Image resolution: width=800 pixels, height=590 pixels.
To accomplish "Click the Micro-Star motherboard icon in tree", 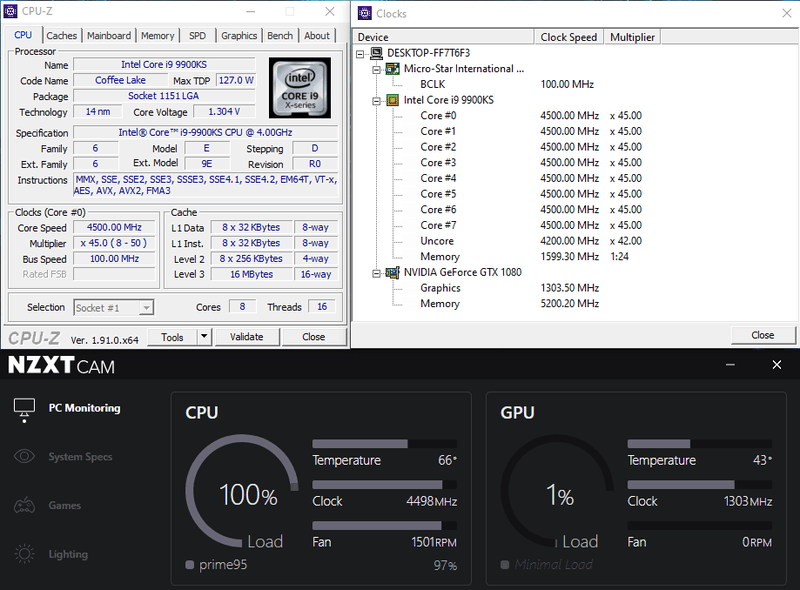I will click(x=392, y=68).
